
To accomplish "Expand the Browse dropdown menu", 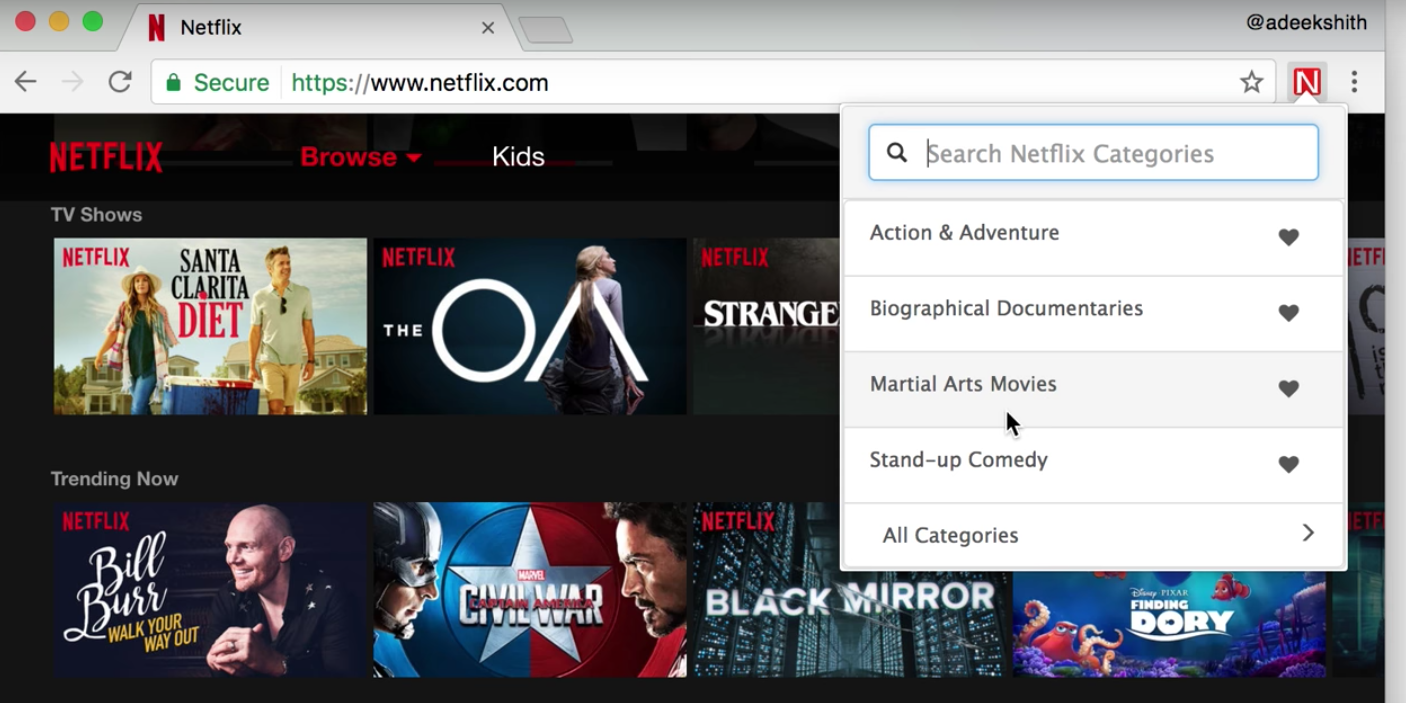I will click(361, 157).
